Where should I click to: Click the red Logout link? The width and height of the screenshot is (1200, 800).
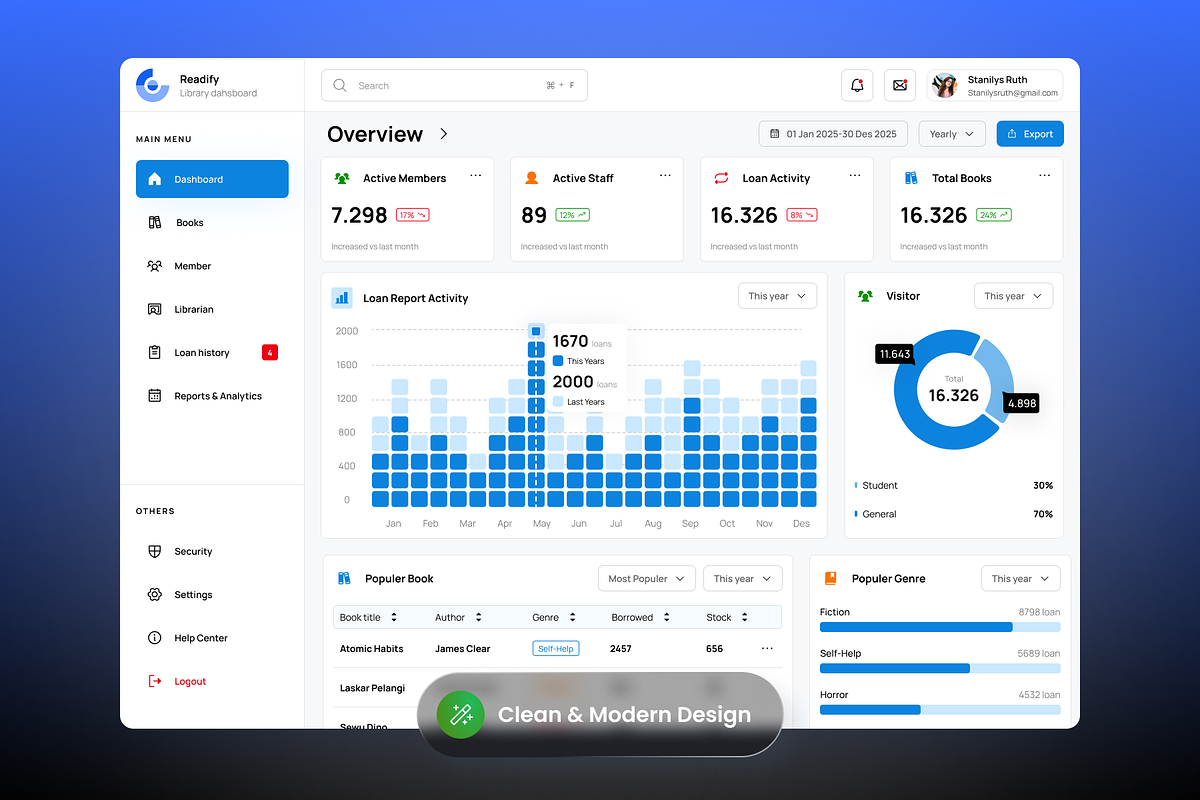pyautogui.click(x=190, y=682)
